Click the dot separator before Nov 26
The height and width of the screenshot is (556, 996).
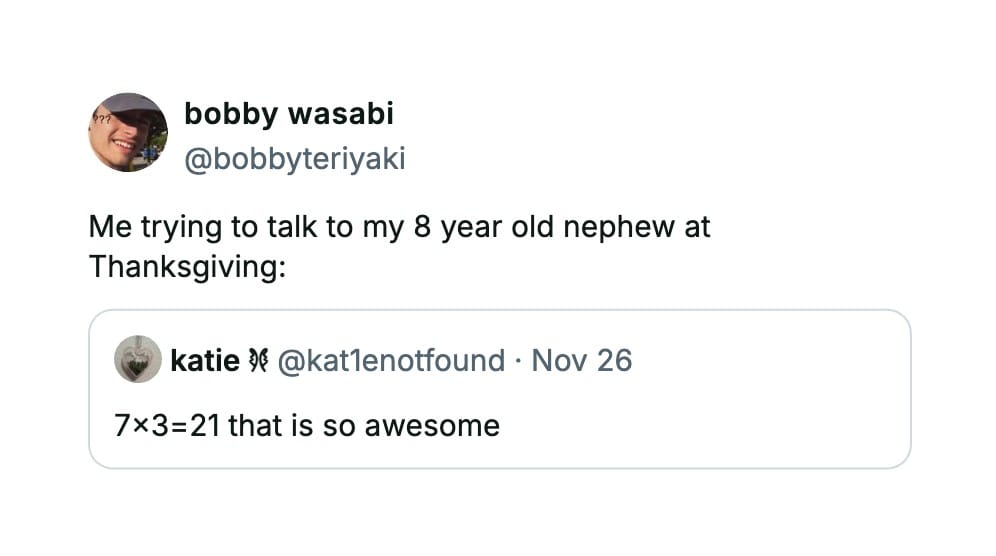point(518,360)
